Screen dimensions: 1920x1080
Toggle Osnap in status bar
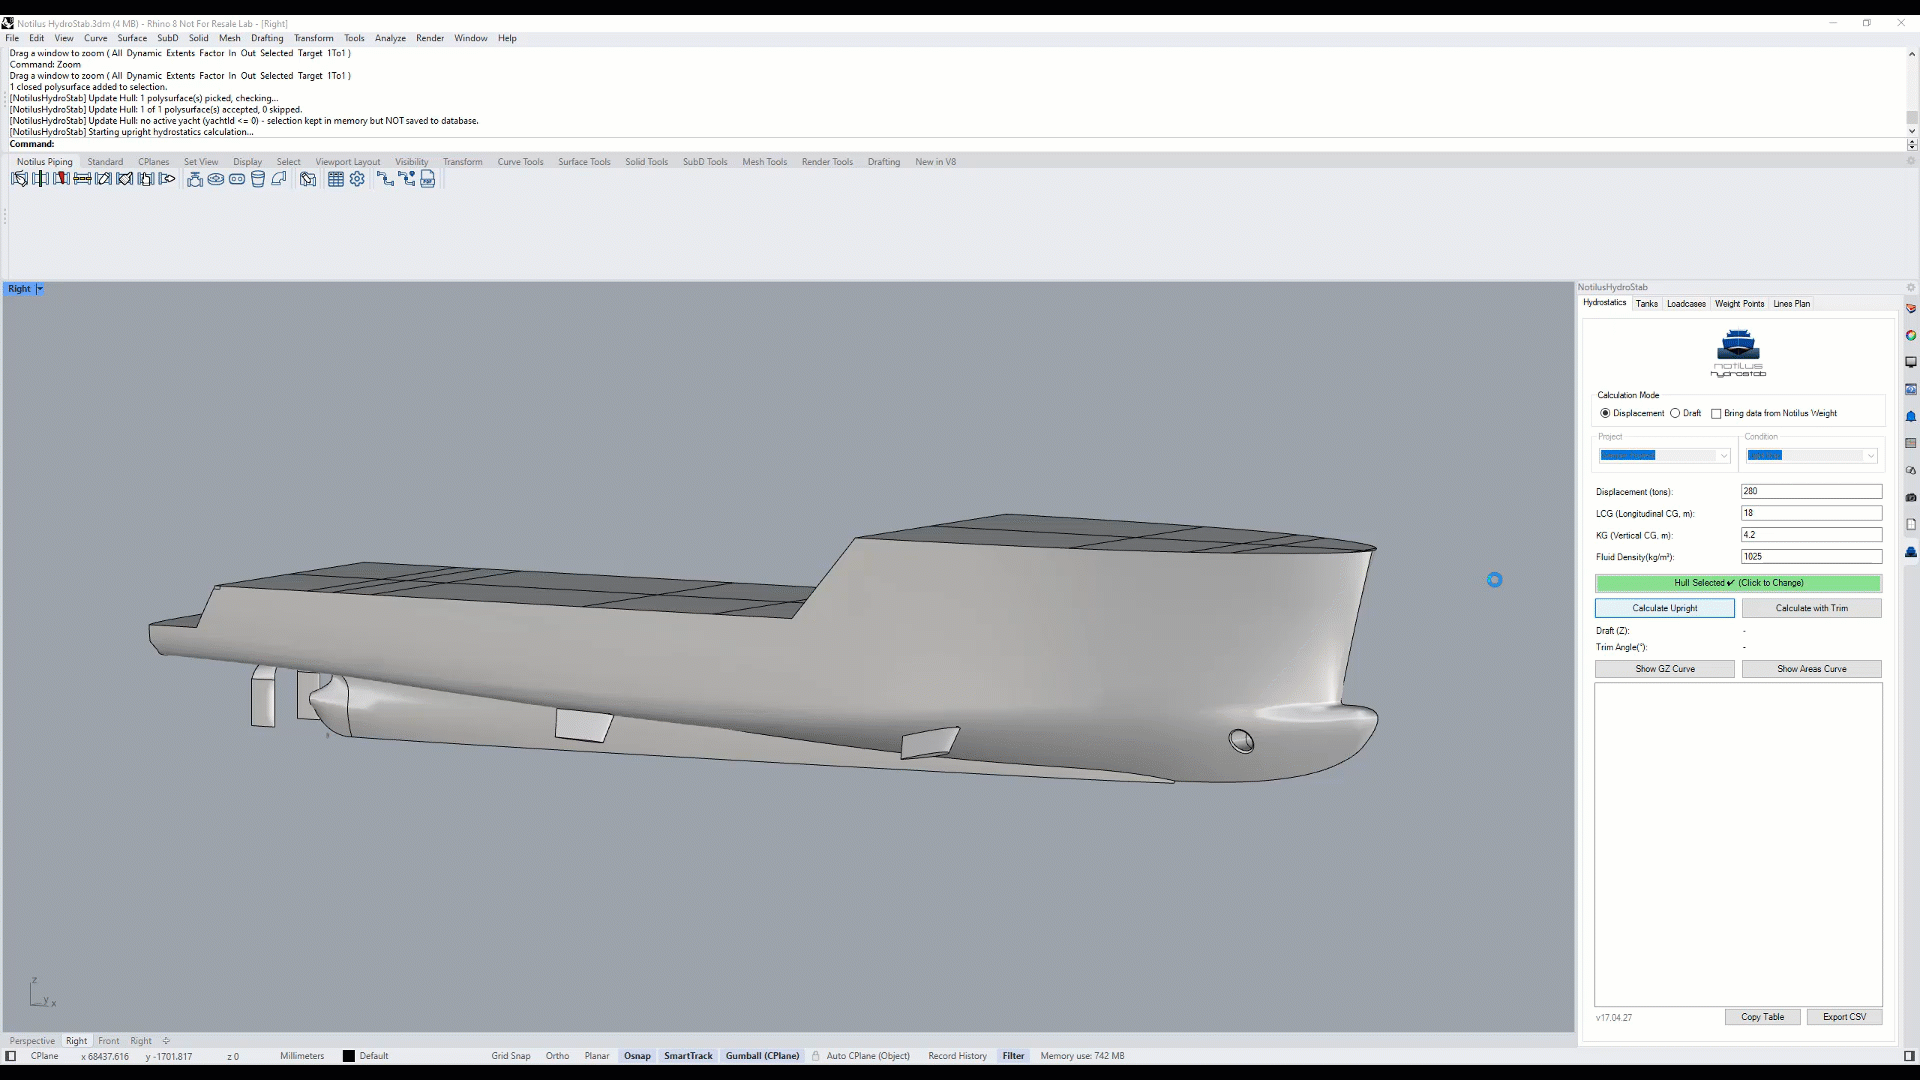click(637, 1056)
